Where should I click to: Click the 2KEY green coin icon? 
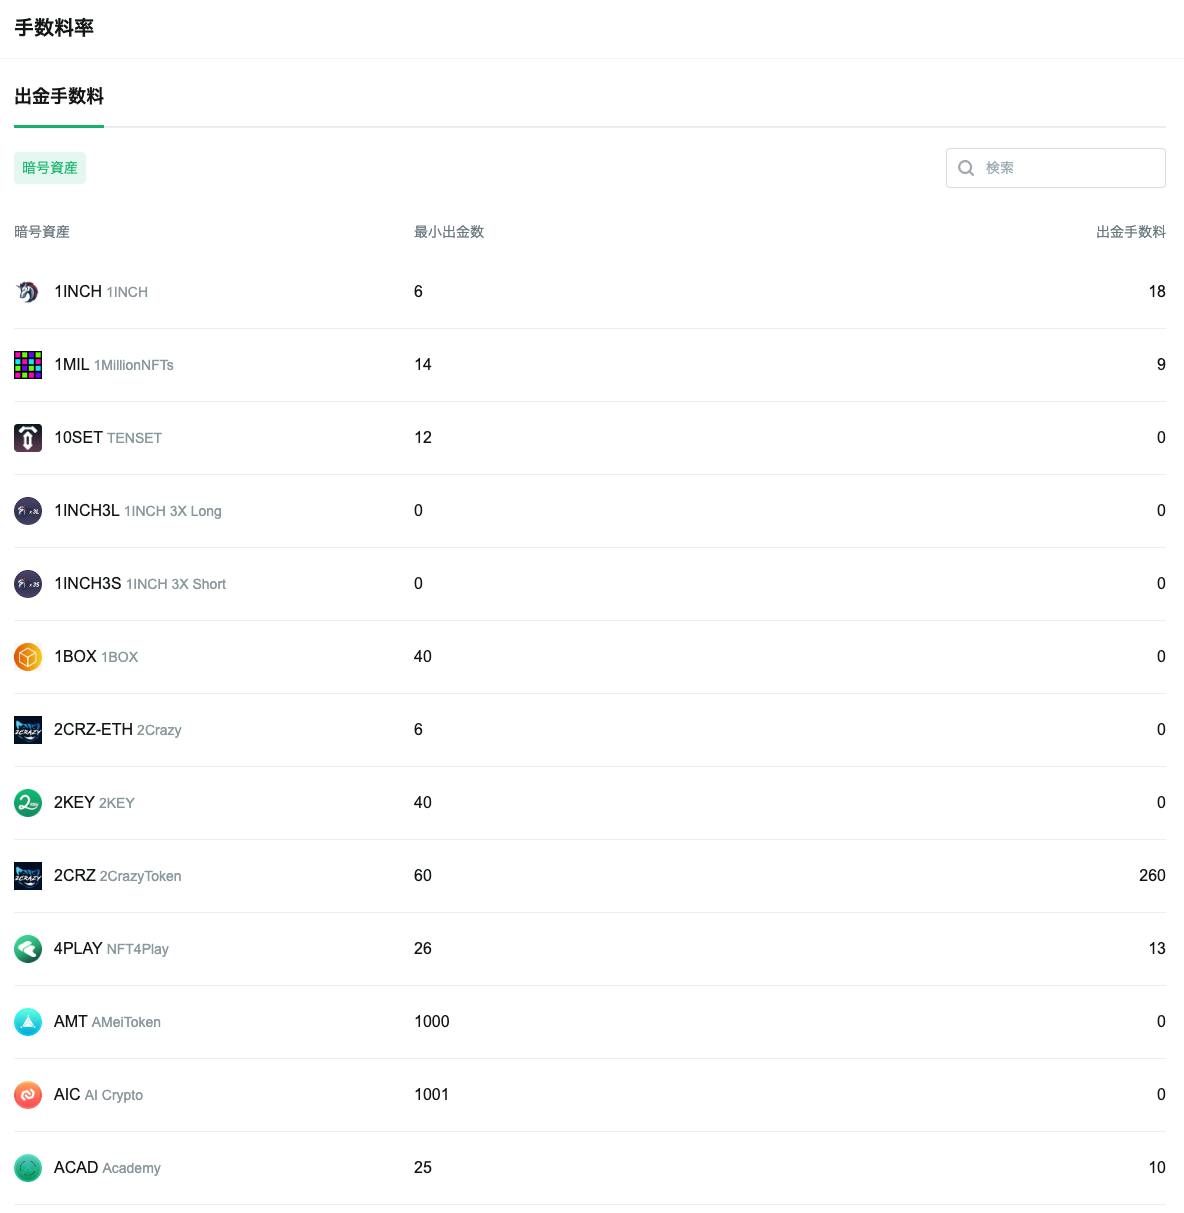tap(28, 803)
